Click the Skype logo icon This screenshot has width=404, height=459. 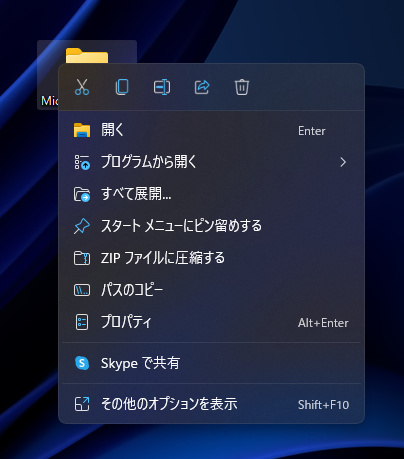pyautogui.click(x=82, y=363)
